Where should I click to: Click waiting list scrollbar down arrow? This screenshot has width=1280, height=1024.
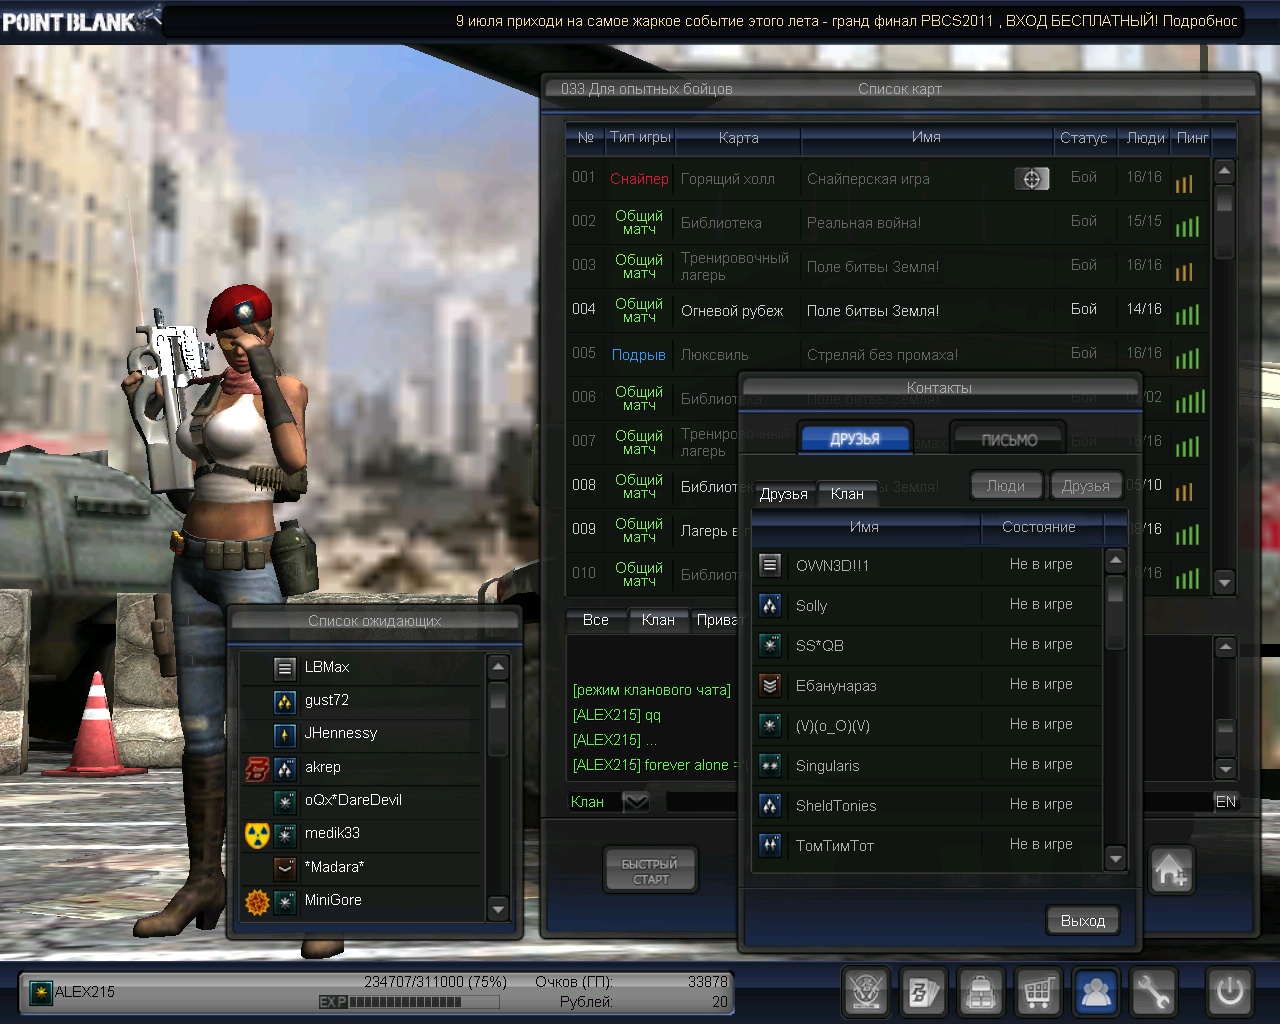498,908
